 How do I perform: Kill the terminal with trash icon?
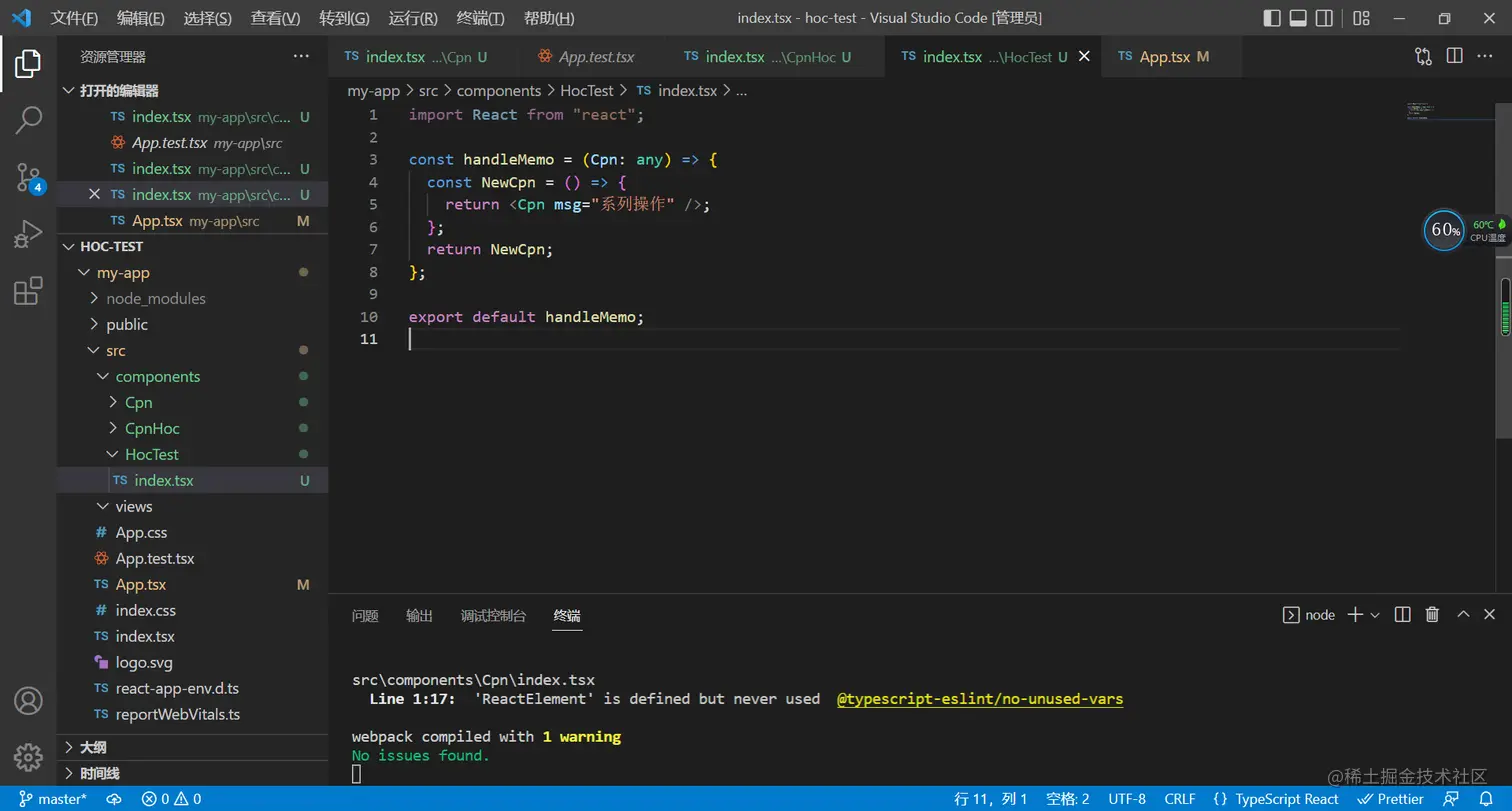point(1432,615)
